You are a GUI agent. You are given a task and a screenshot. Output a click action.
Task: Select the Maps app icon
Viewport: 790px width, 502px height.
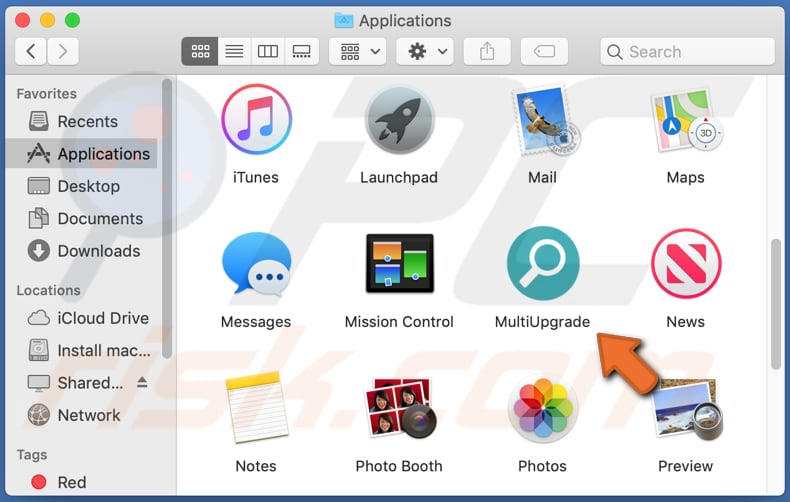687,120
